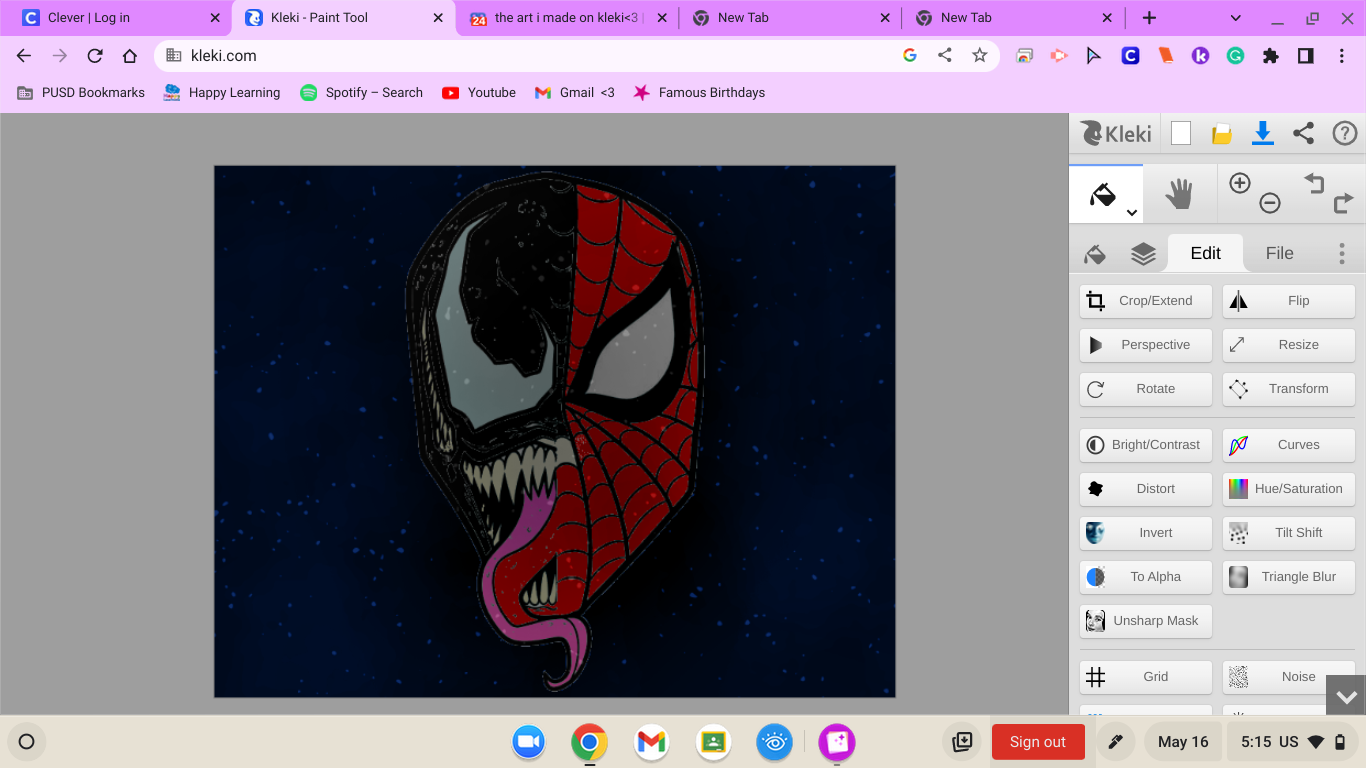The image size is (1366, 768).
Task: Undo the last action
Action: 1314,183
